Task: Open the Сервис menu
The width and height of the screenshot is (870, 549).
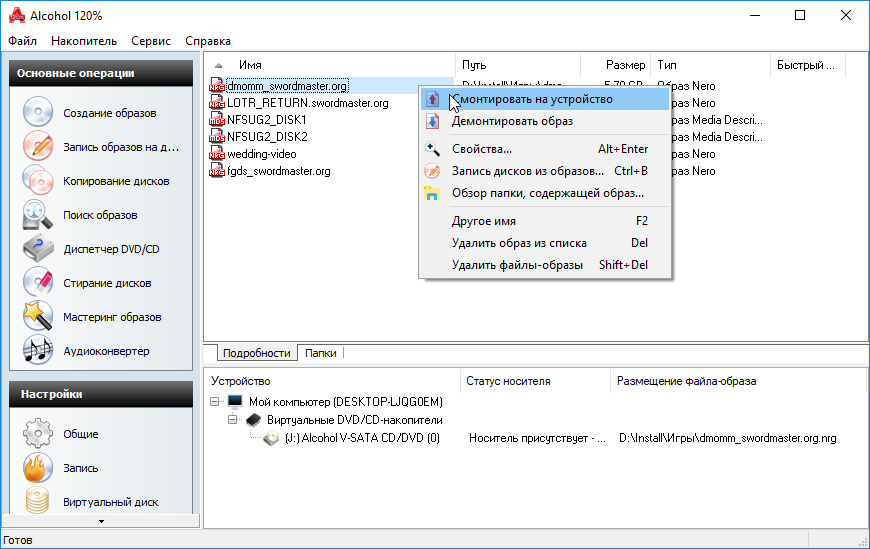Action: pyautogui.click(x=151, y=41)
